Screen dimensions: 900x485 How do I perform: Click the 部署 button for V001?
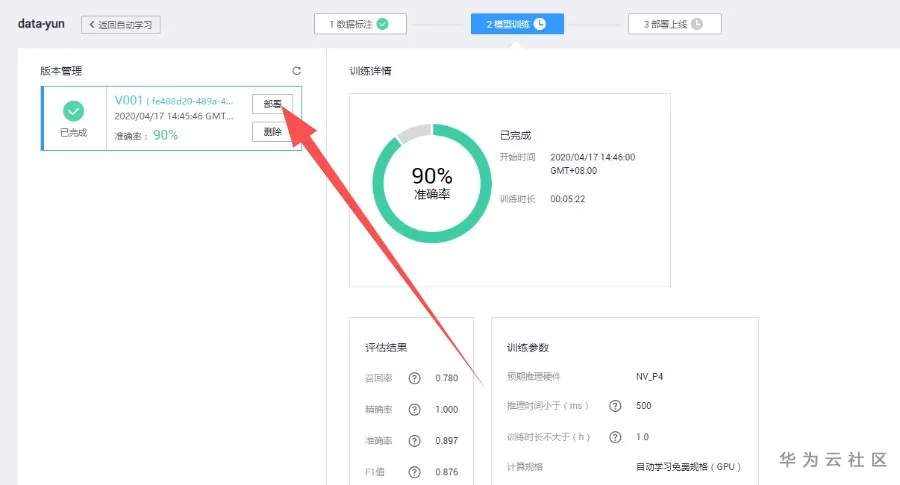(272, 104)
